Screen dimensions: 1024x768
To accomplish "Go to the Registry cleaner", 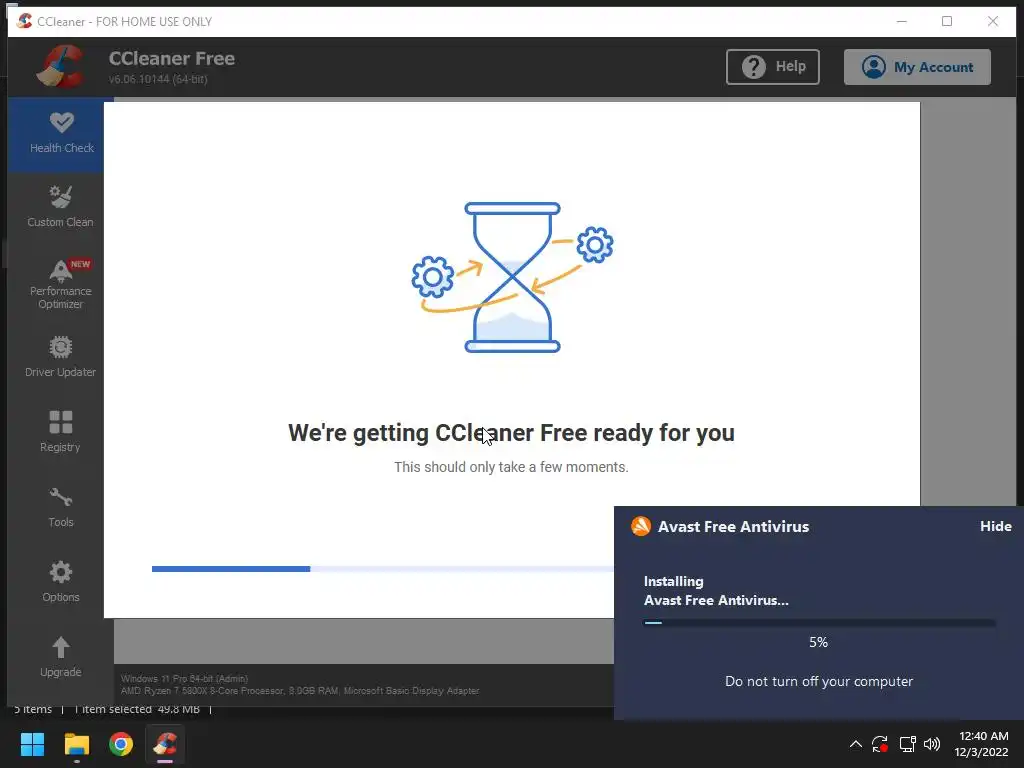I will (x=60, y=432).
